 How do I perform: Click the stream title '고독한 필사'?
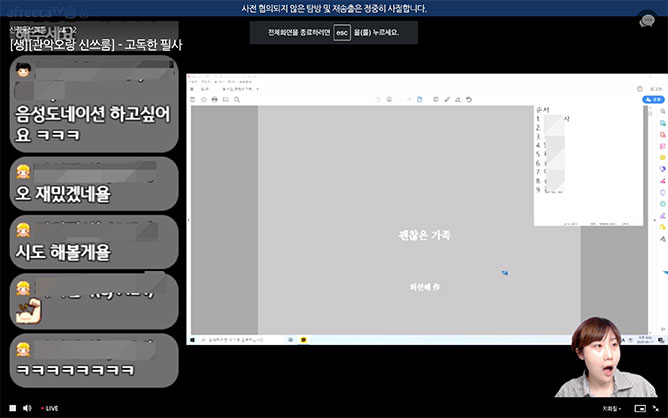153,44
